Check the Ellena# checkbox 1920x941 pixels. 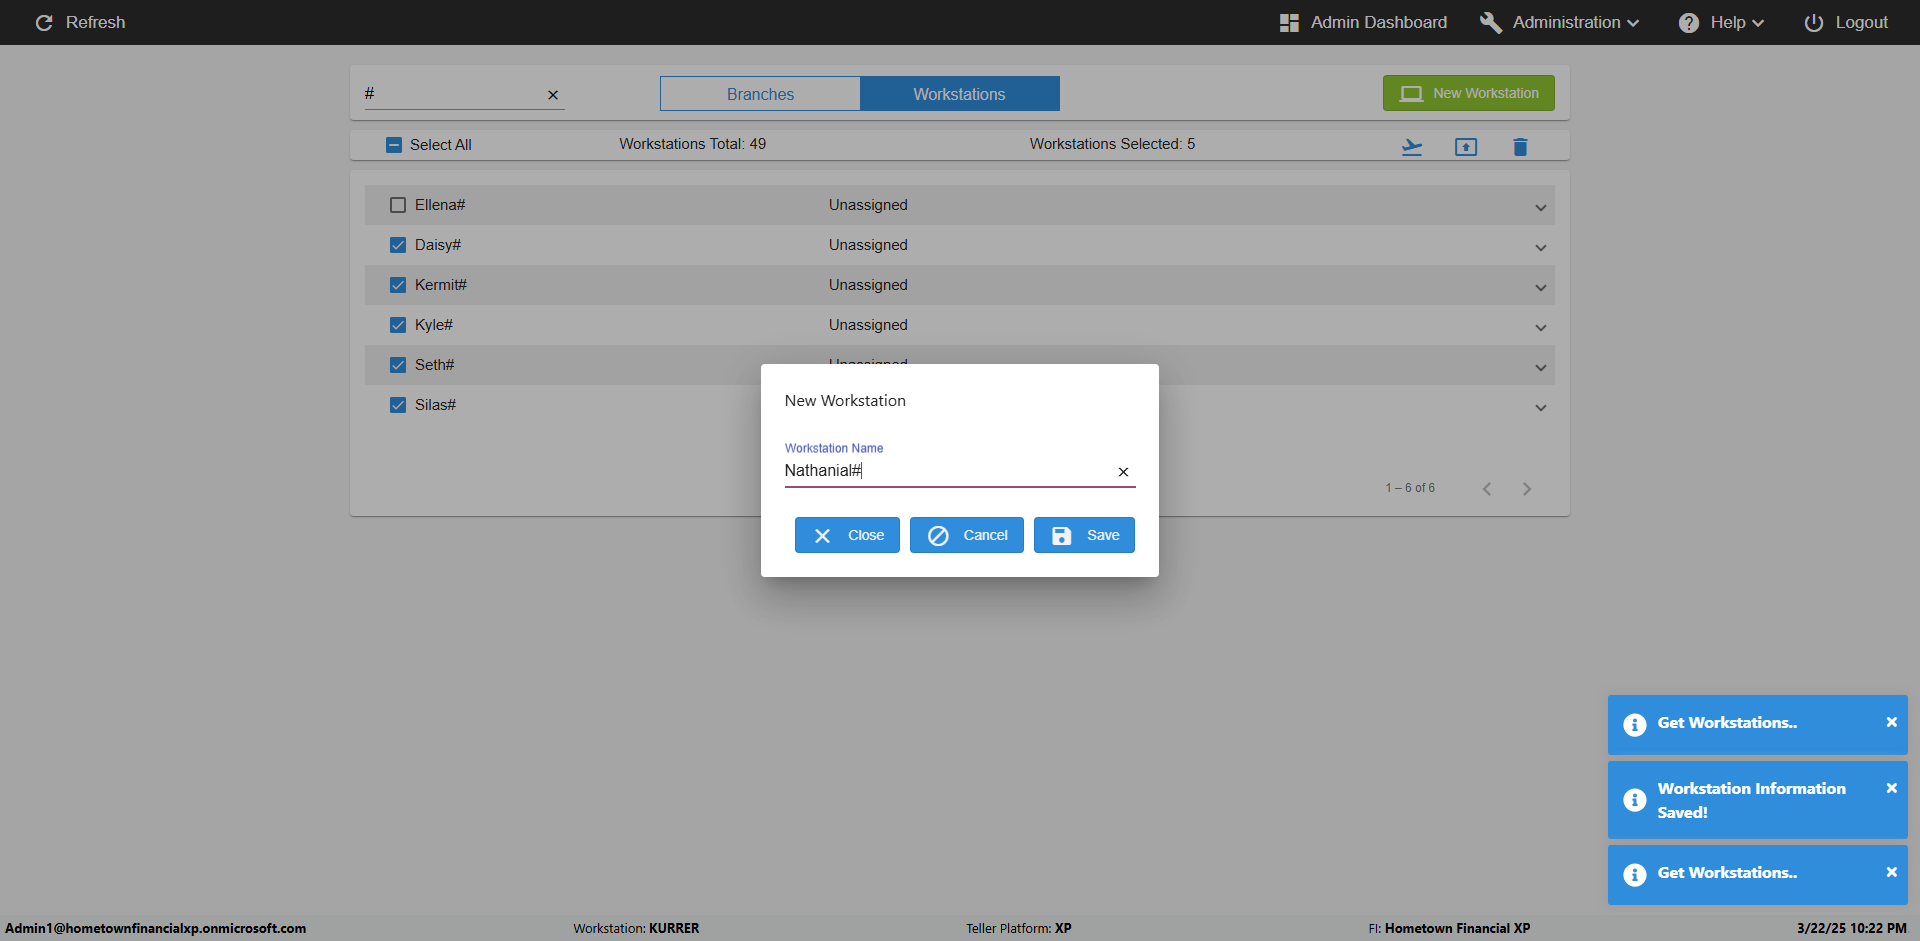[398, 205]
